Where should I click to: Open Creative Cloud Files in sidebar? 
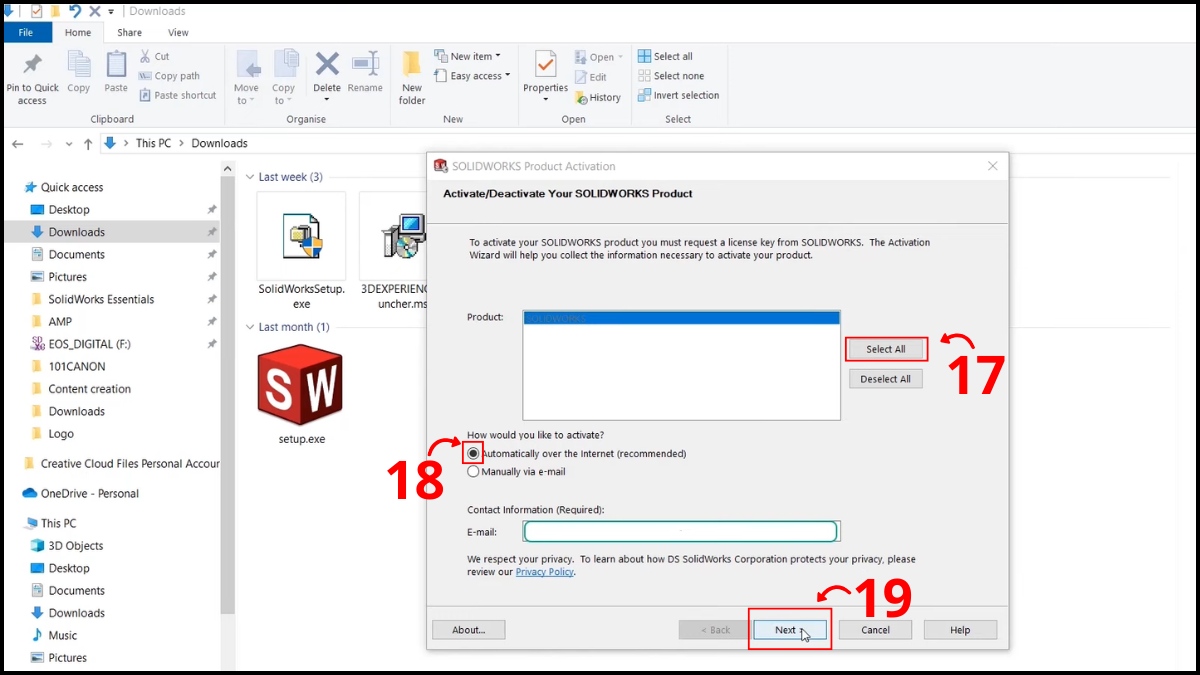tap(121, 464)
